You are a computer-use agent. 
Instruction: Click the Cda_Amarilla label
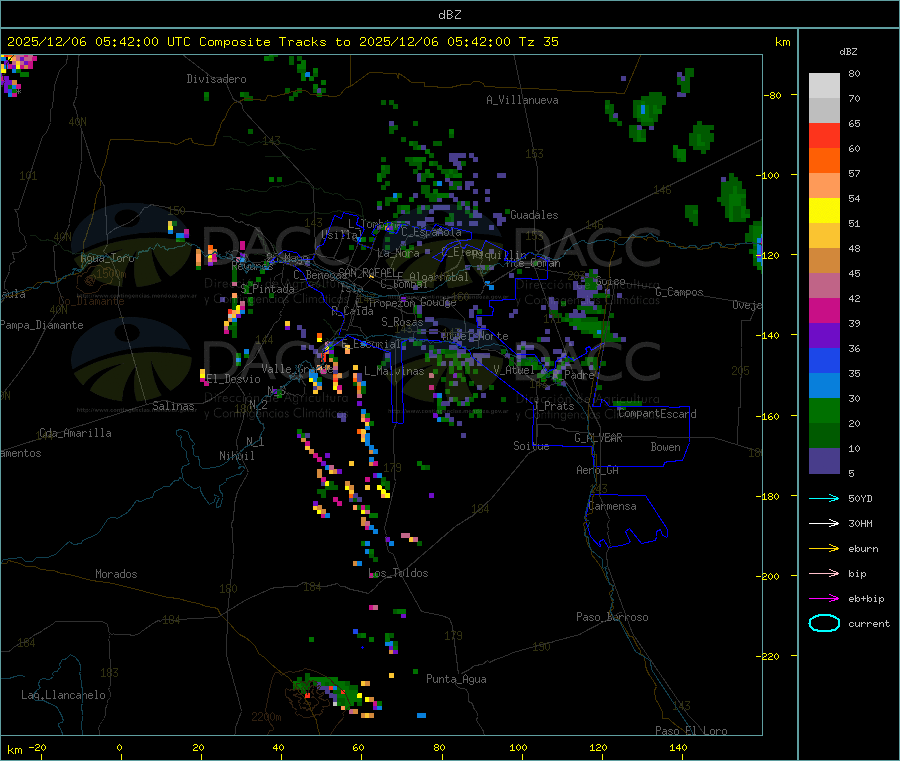coord(75,433)
